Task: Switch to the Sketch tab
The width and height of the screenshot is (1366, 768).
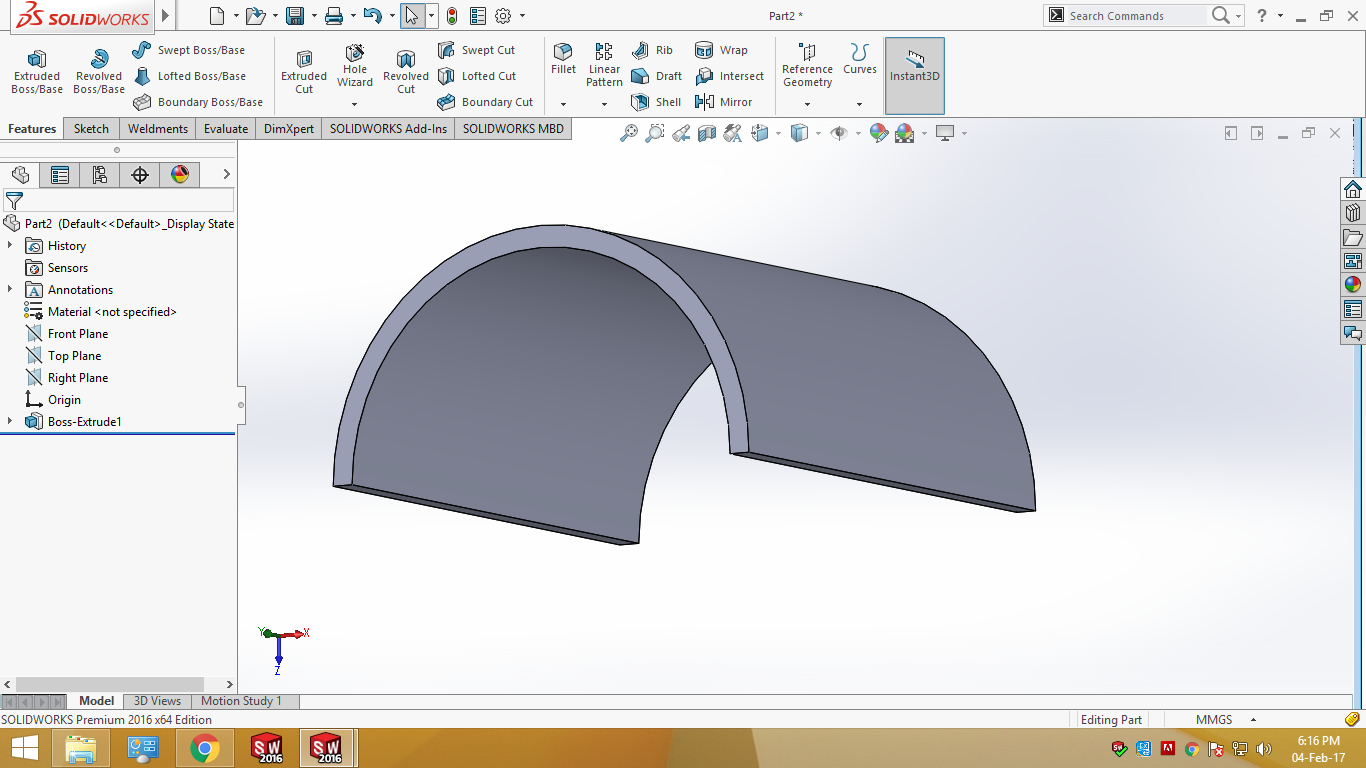Action: pyautogui.click(x=91, y=129)
